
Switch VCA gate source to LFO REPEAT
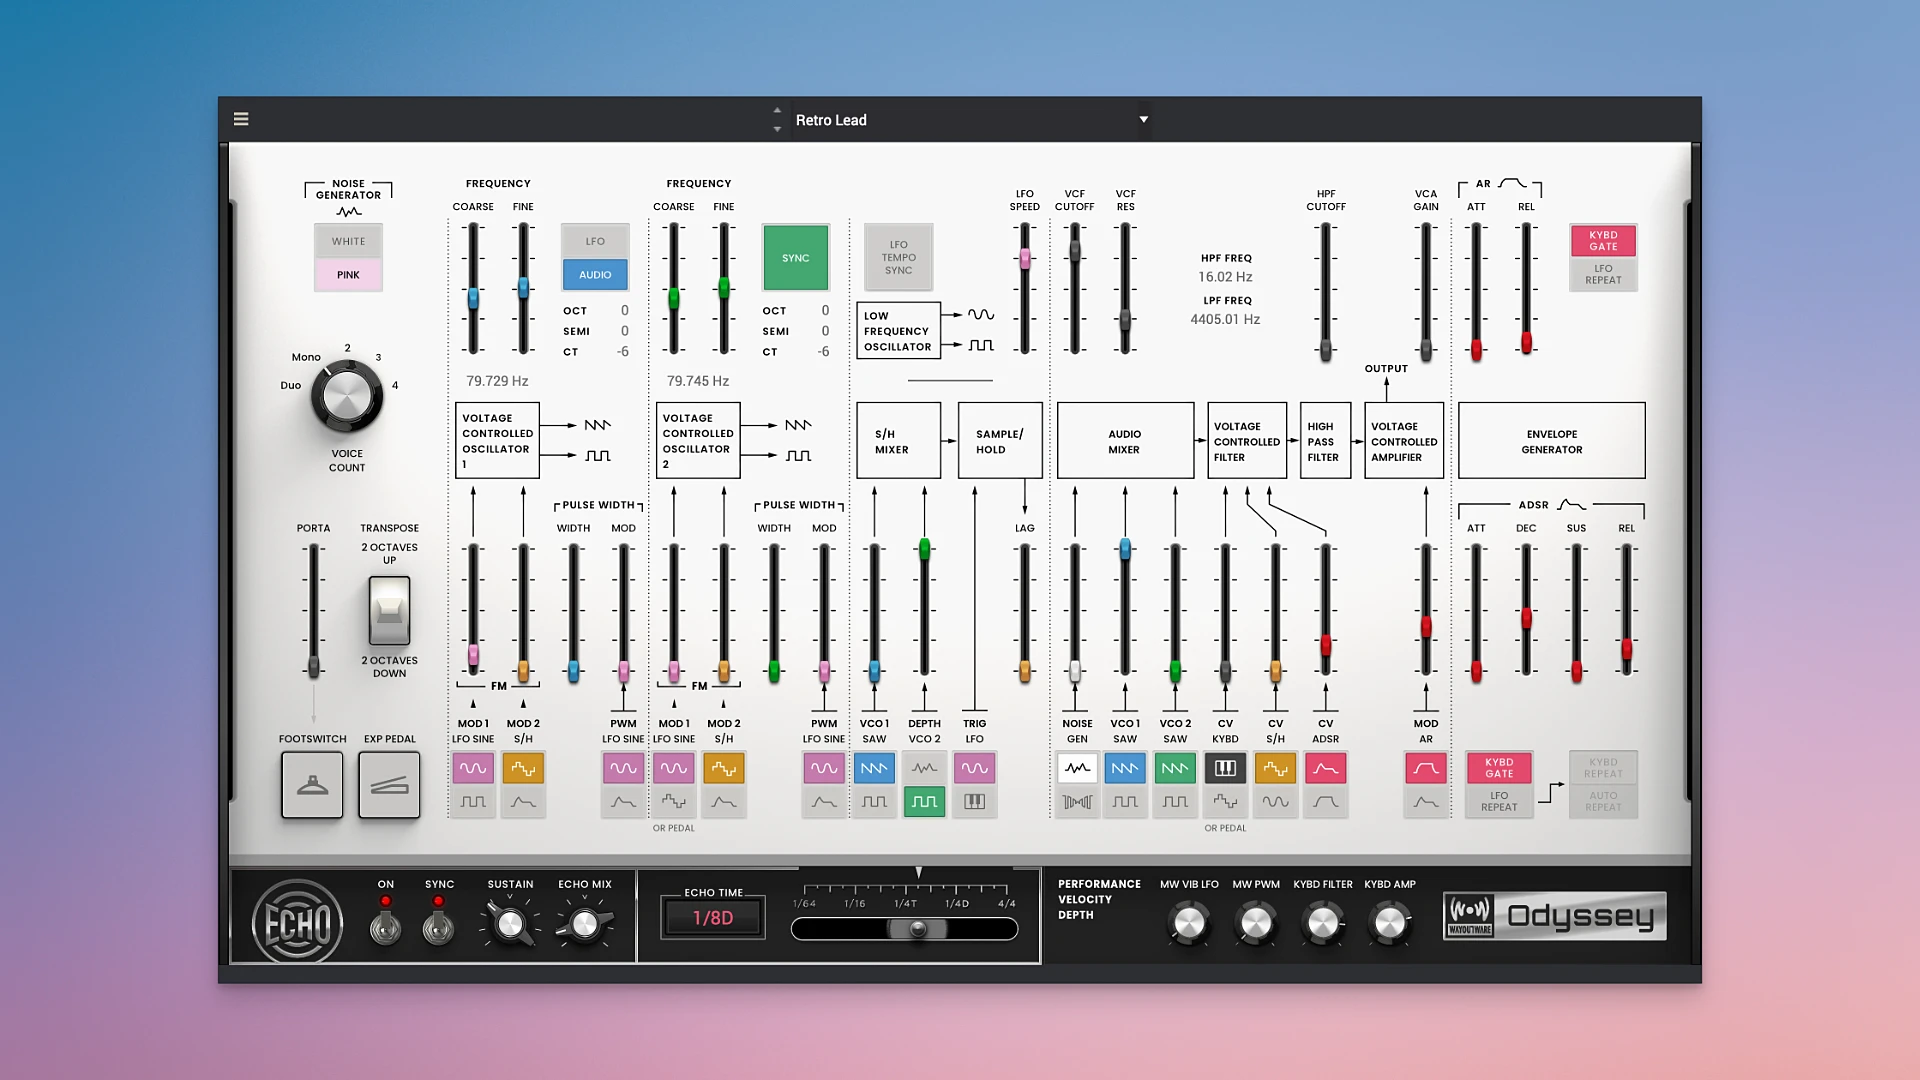tap(1603, 274)
